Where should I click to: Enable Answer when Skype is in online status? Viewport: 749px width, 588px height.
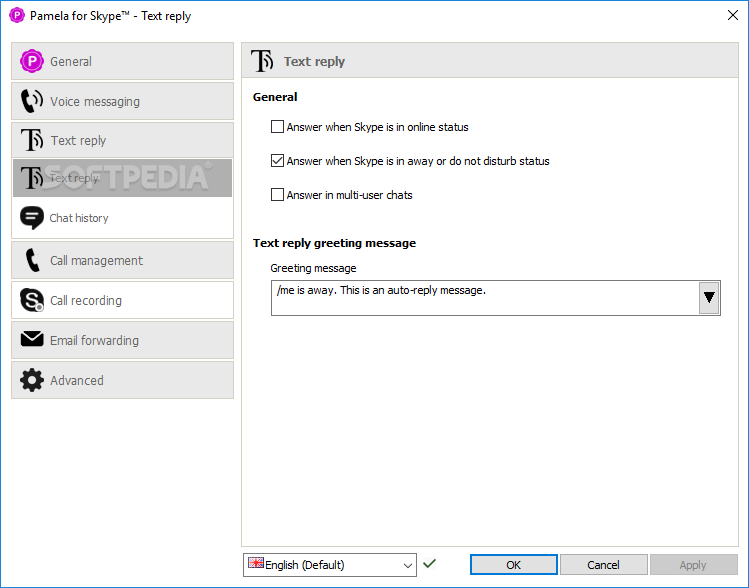coord(277,127)
